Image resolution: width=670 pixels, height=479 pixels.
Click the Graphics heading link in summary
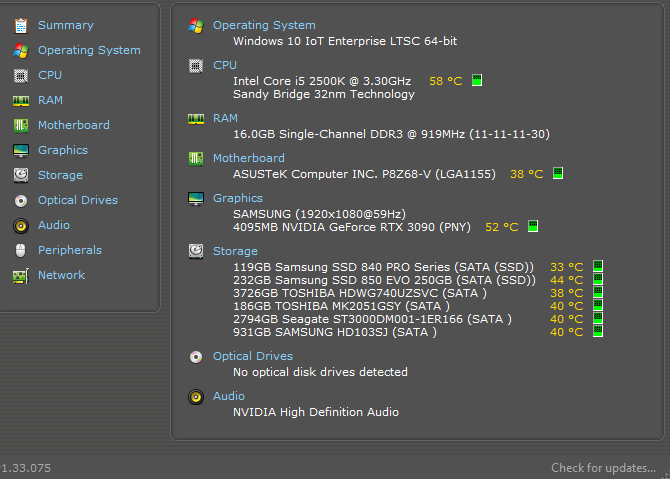click(x=238, y=198)
